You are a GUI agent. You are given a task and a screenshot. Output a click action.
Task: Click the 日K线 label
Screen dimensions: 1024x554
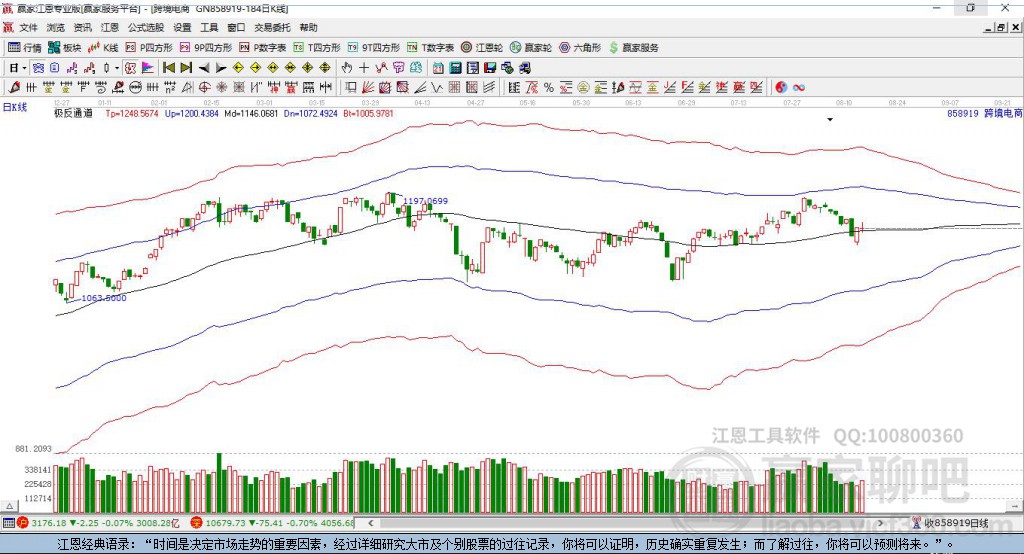coord(15,108)
